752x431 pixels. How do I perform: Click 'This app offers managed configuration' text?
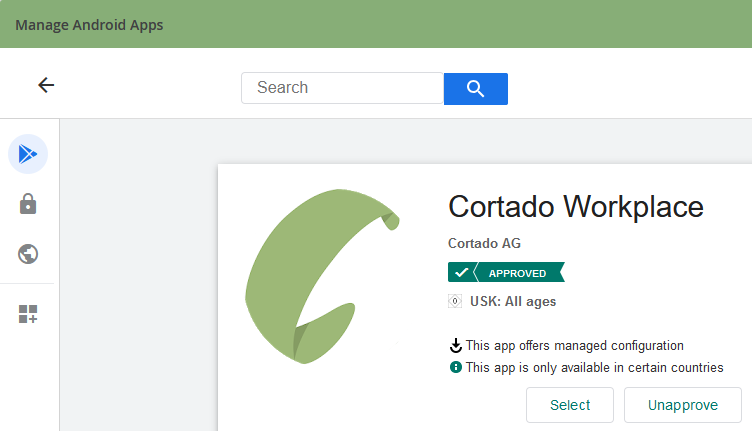[575, 346]
